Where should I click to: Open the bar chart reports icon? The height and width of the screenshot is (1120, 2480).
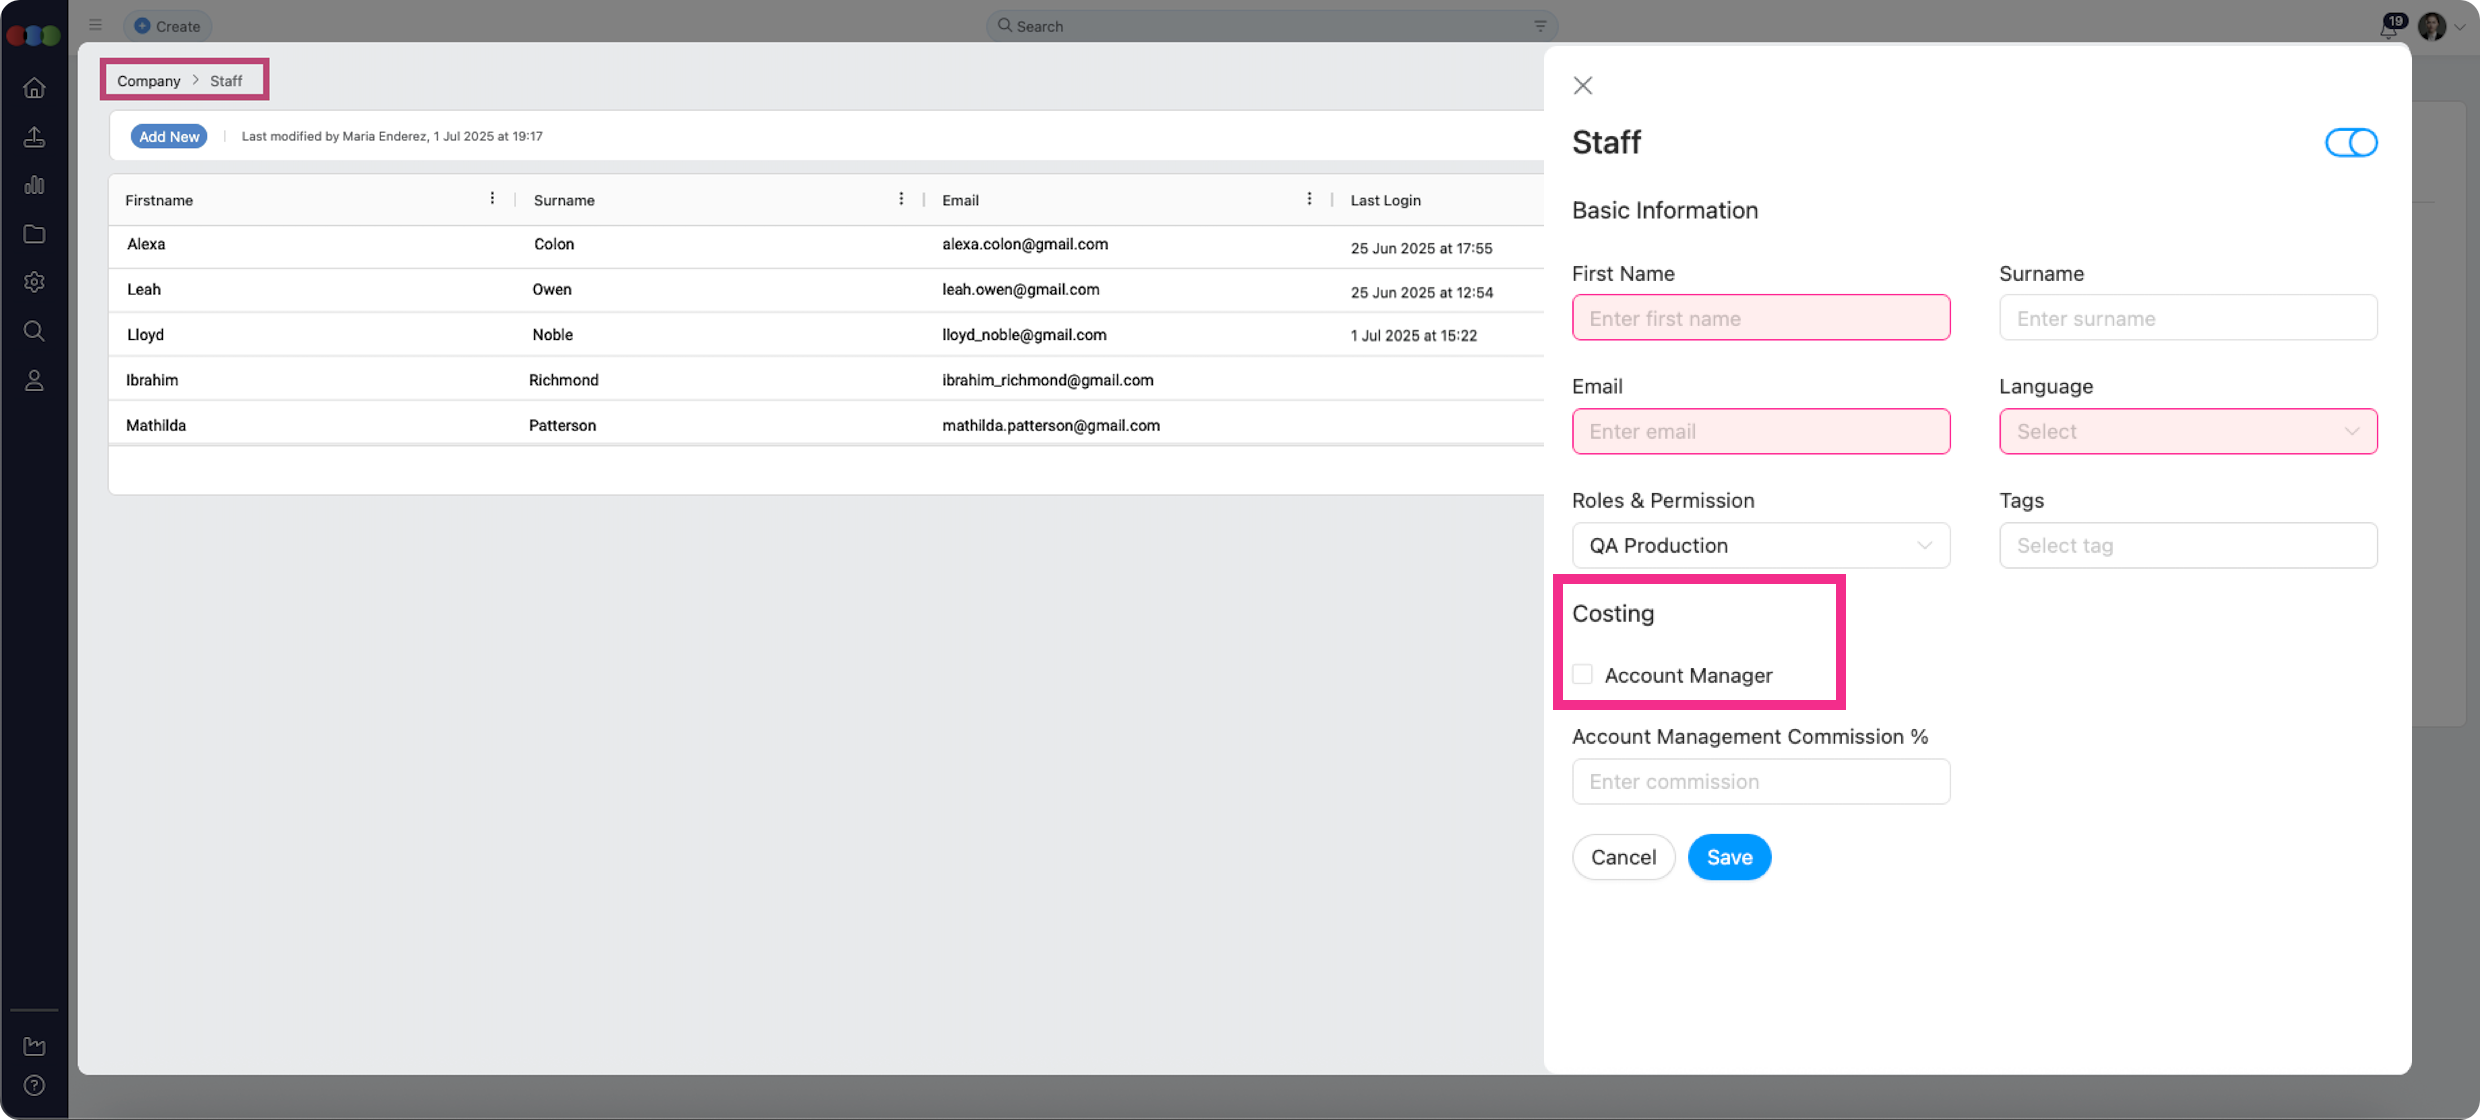[34, 185]
